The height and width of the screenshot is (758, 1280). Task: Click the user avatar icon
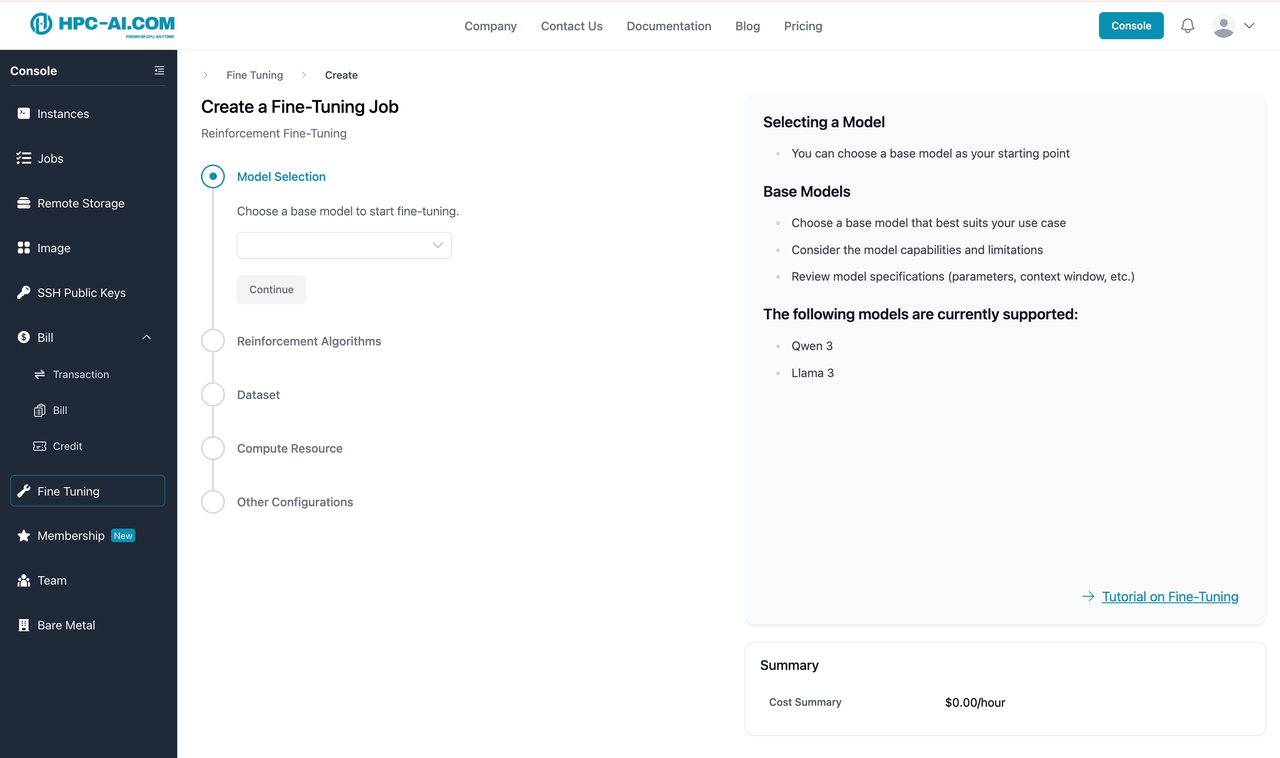click(x=1223, y=26)
